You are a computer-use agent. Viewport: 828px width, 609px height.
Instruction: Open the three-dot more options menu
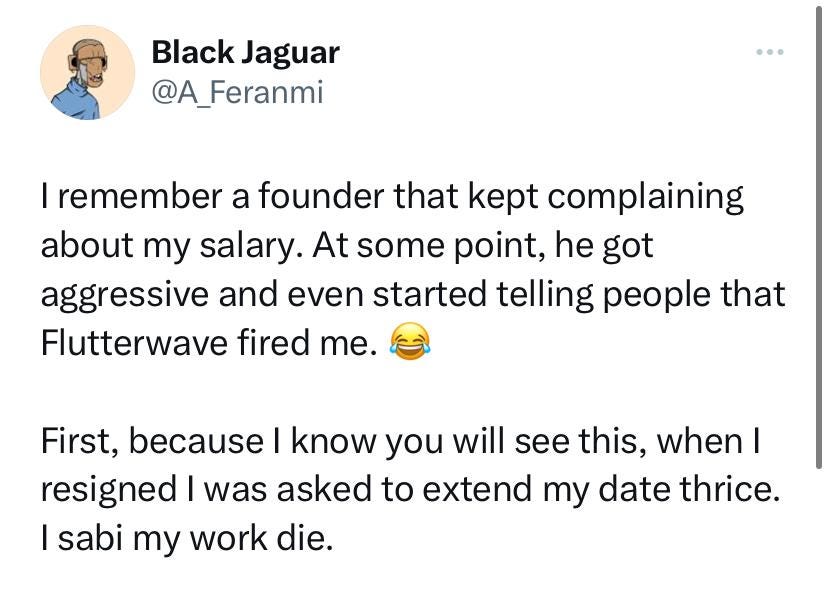pos(769,52)
